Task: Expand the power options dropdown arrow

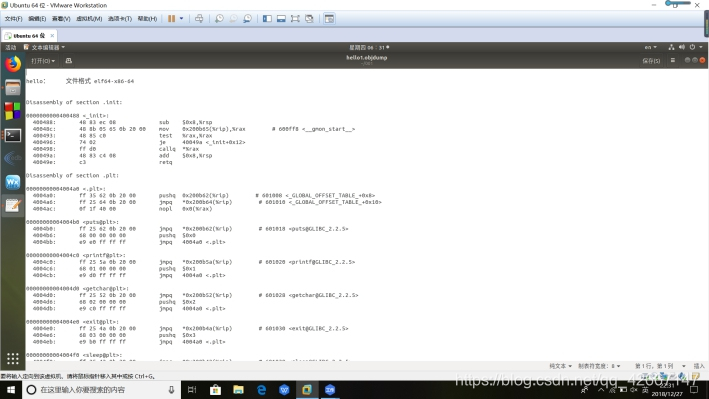Action: point(182,19)
